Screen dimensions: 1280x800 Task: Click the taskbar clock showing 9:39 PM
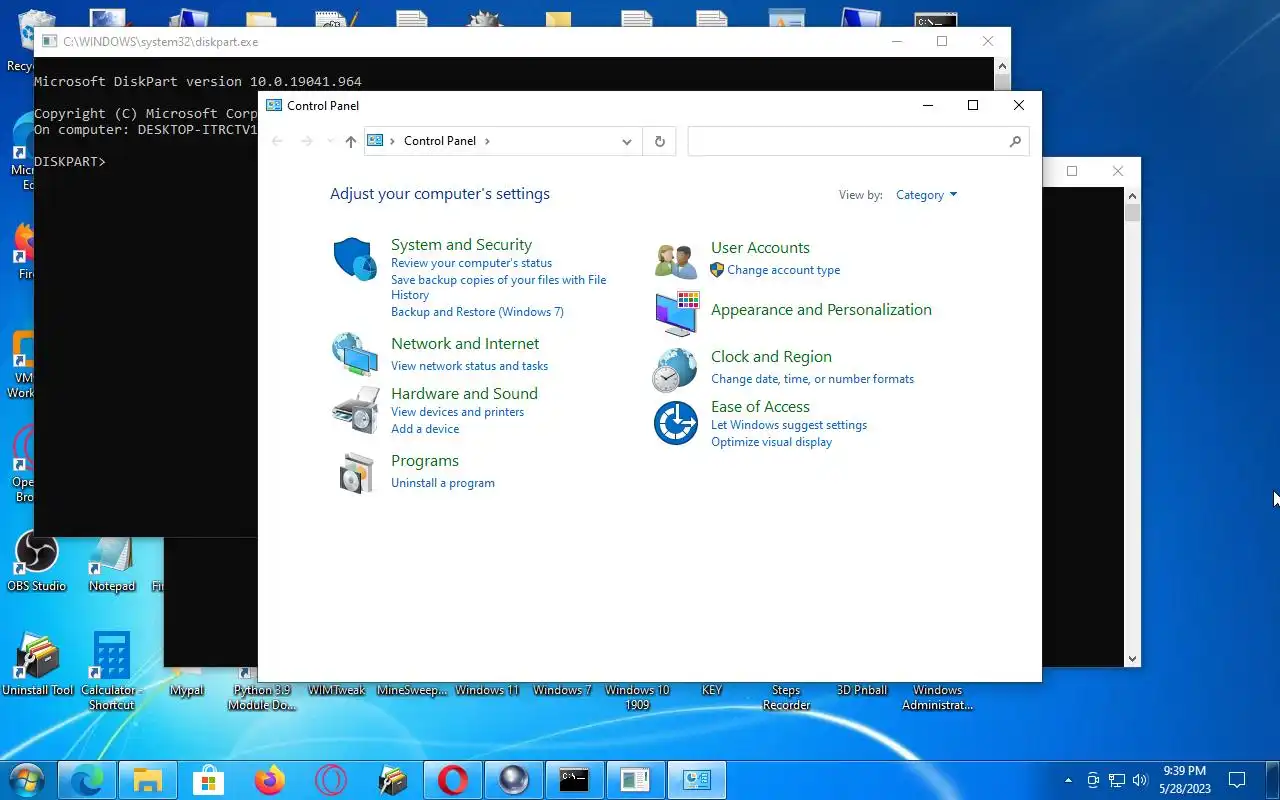point(1184,780)
